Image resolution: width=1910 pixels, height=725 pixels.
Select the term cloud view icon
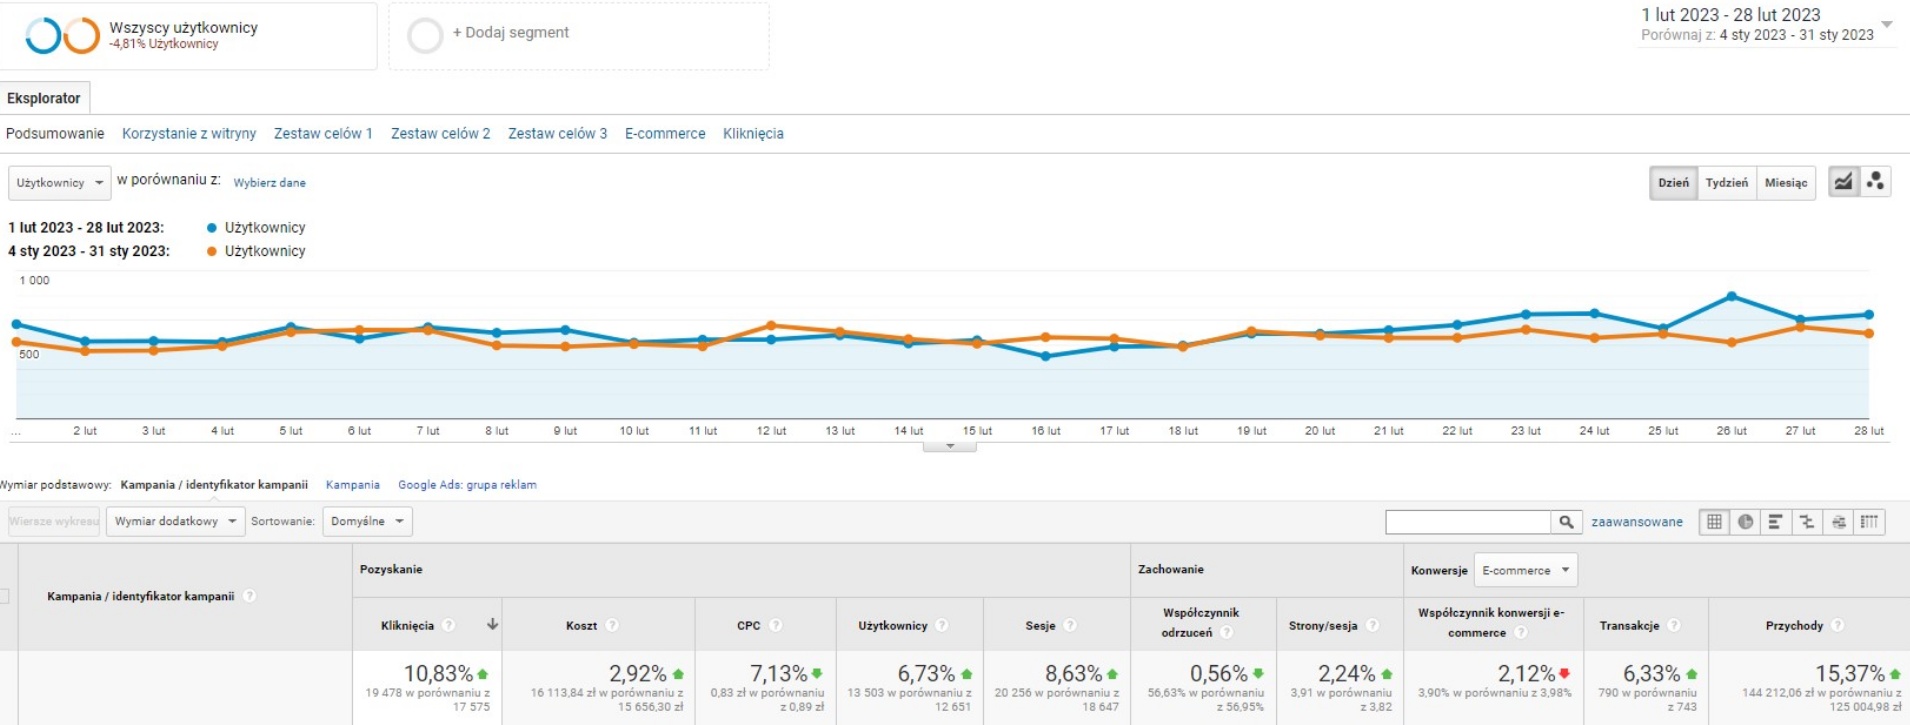coord(1838,521)
